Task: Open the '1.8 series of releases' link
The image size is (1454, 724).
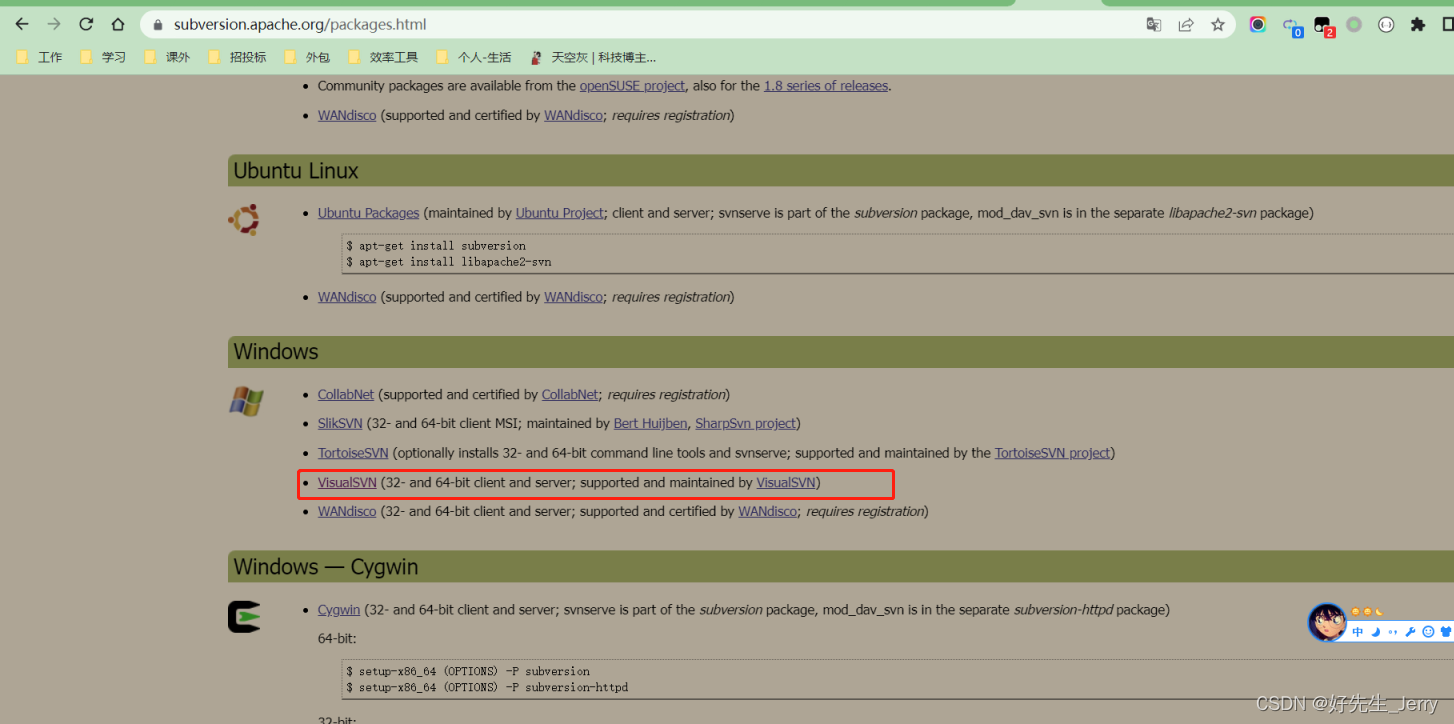Action: [x=826, y=86]
